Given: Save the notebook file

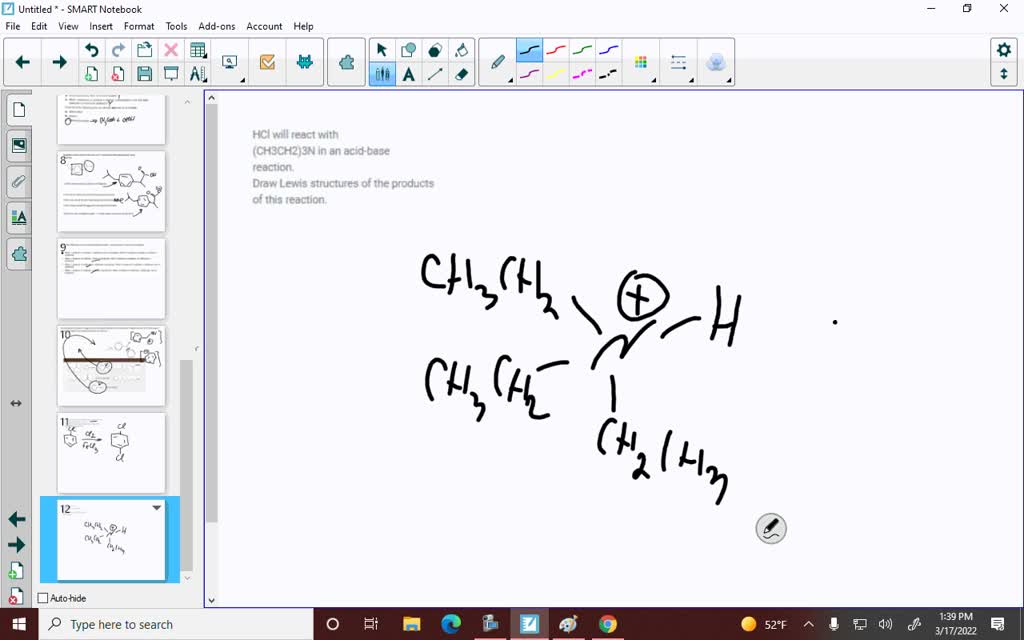Looking at the screenshot, I should tap(144, 74).
